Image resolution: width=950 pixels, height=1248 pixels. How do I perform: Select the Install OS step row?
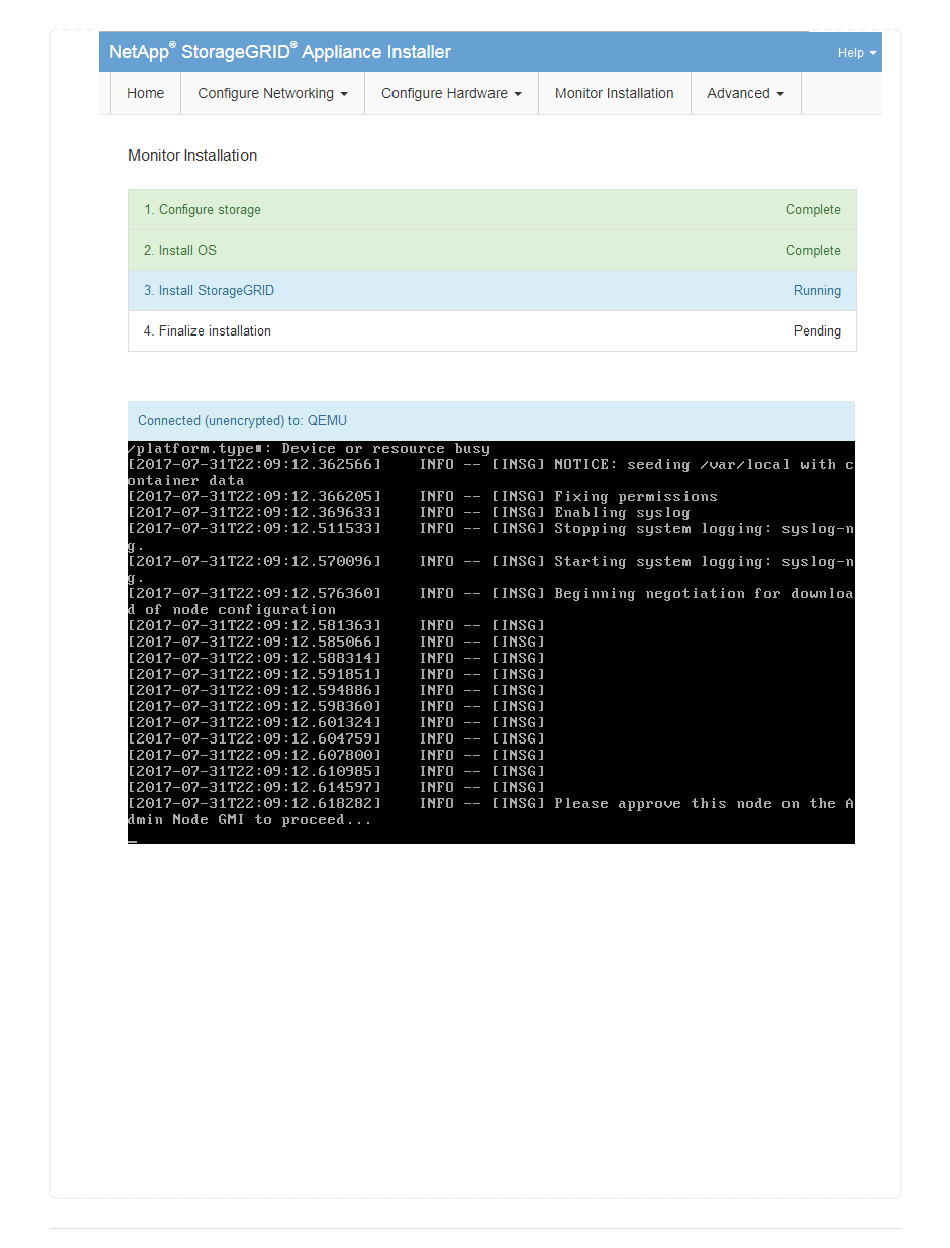click(x=492, y=250)
